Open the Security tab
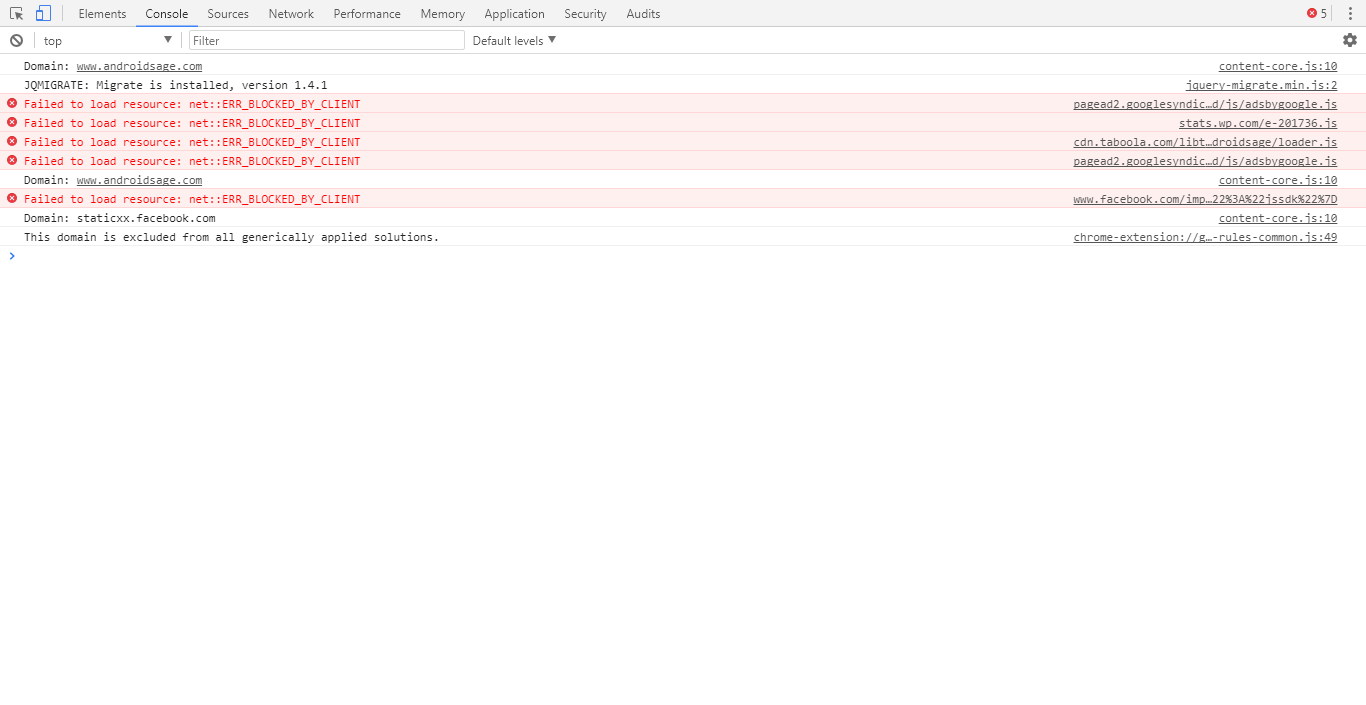1366x705 pixels. click(585, 13)
